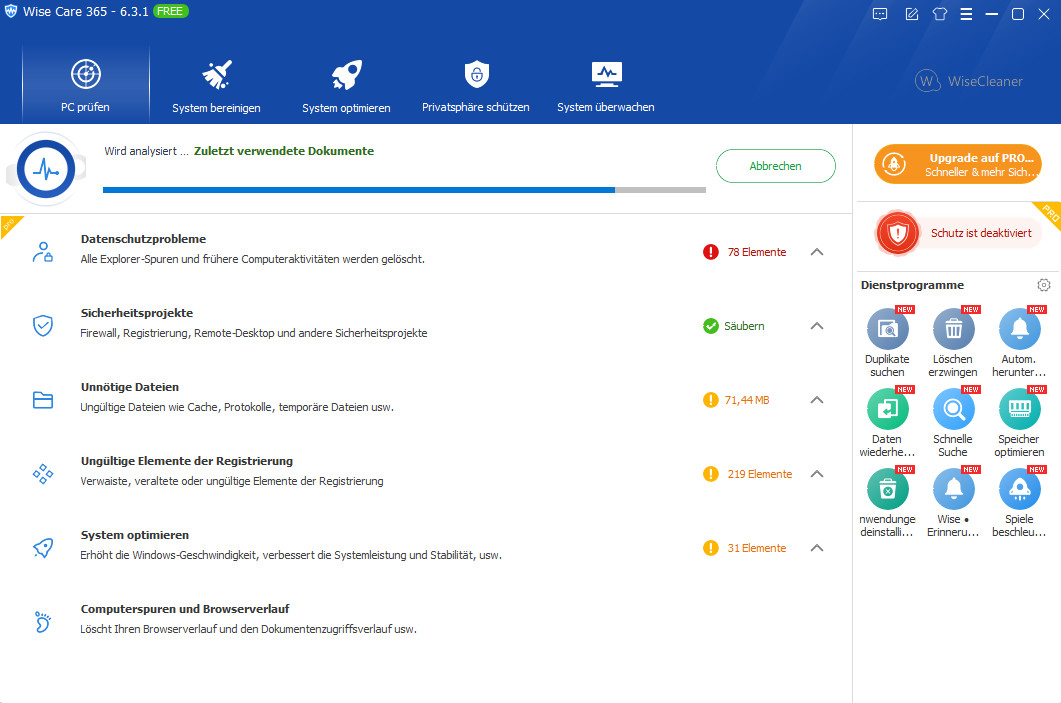Collapse the Ungültige Elemente der Registrierung section
The height and width of the screenshot is (703, 1061).
pyautogui.click(x=817, y=474)
